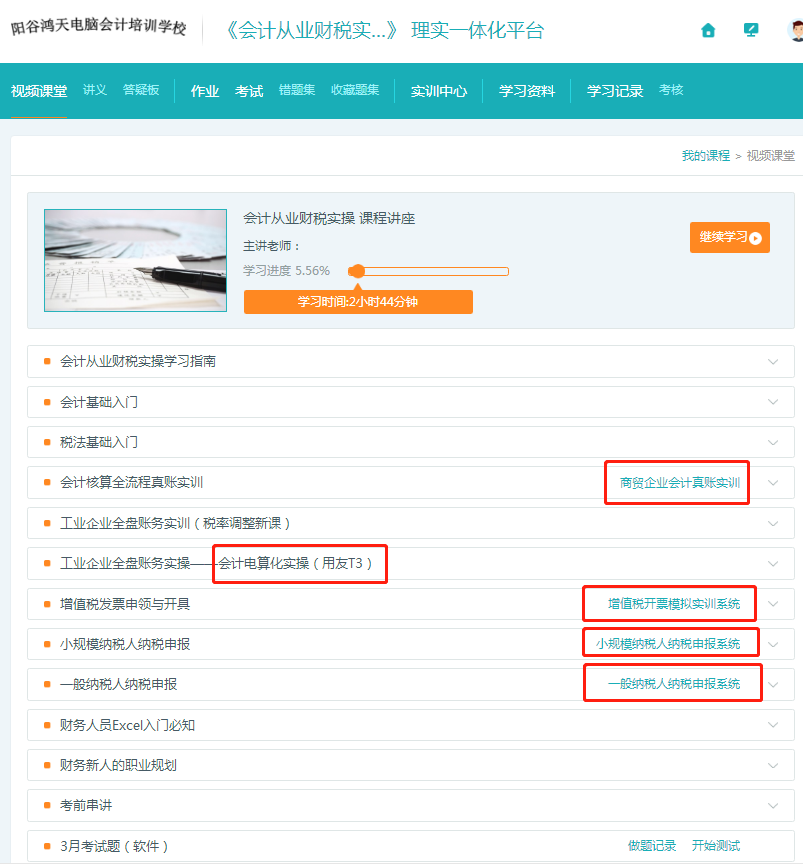Select 会计从业财税实操学习指南 chapter title

coord(138,361)
